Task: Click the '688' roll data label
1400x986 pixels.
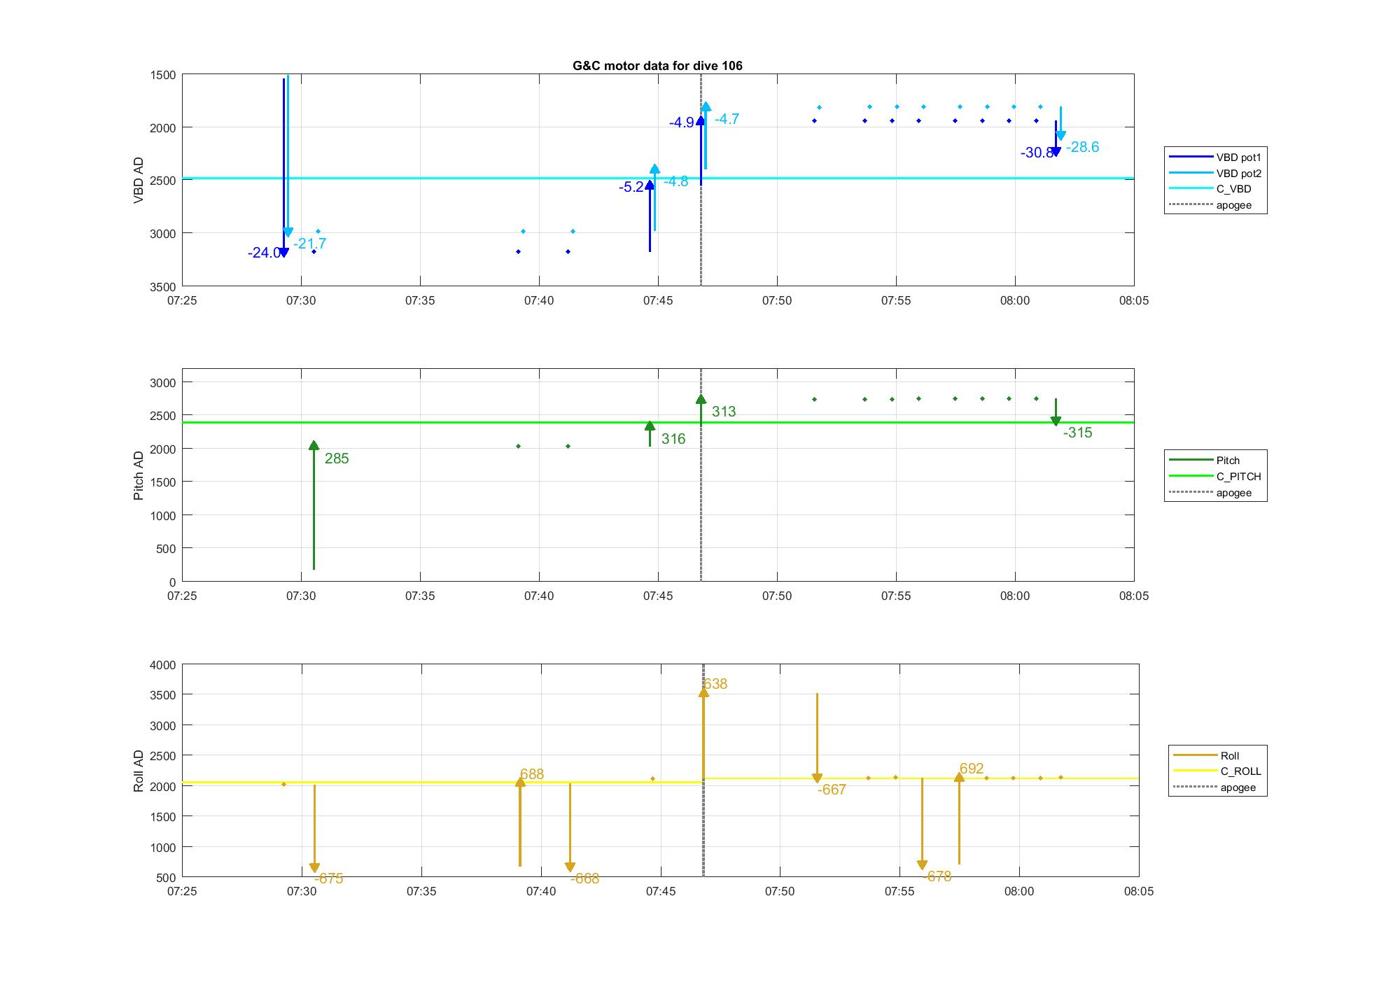Action: click(x=532, y=775)
